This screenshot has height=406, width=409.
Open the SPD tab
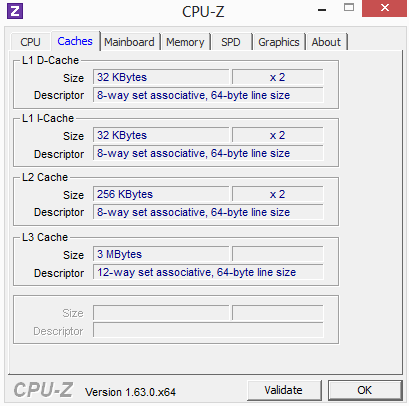[x=231, y=42]
